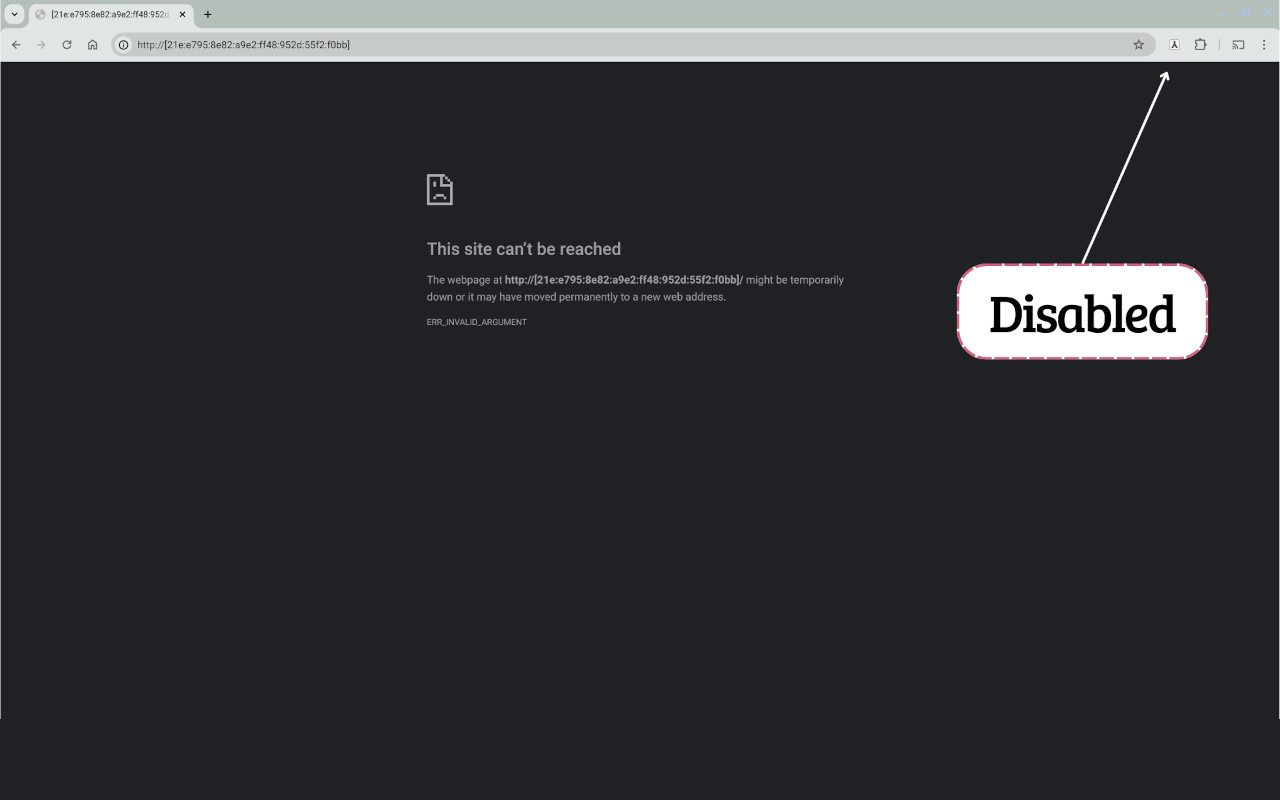The height and width of the screenshot is (800, 1280).
Task: Toggle the forward navigation arrow
Action: (41, 44)
